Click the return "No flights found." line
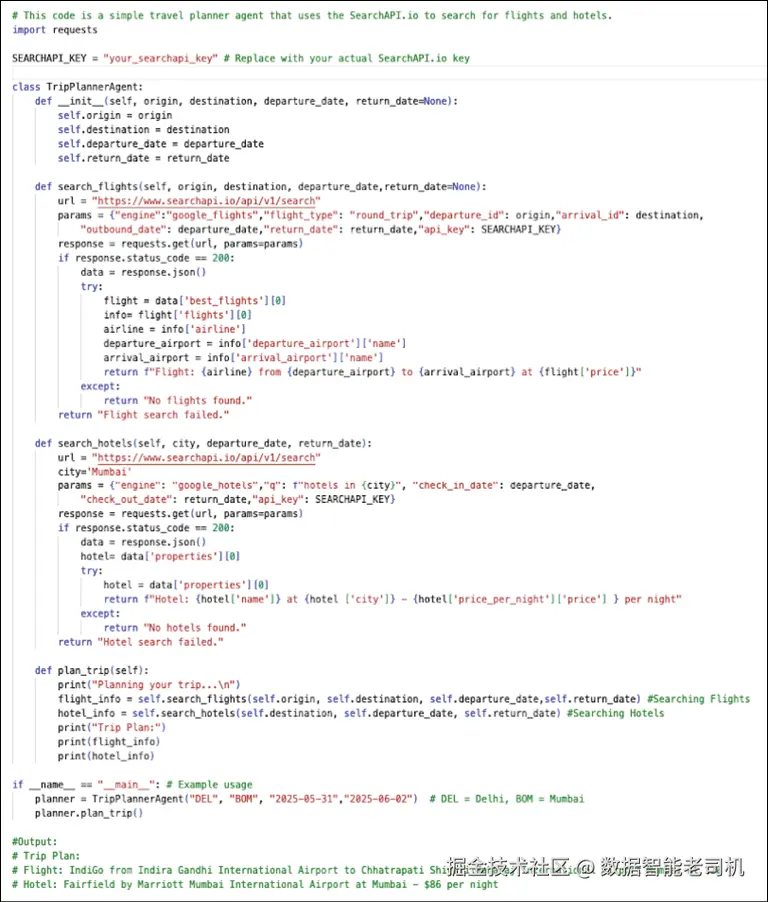 tap(178, 400)
